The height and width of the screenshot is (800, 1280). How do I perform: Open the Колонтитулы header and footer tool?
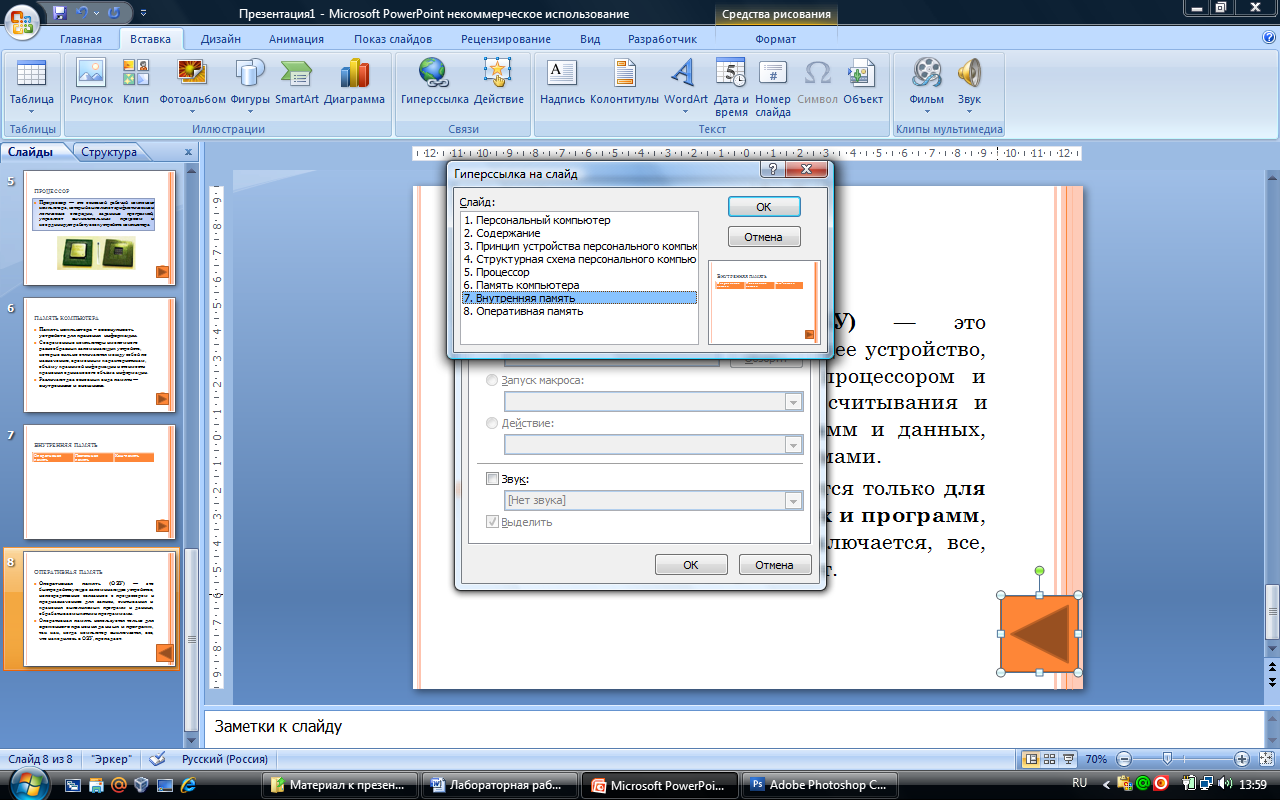[624, 82]
